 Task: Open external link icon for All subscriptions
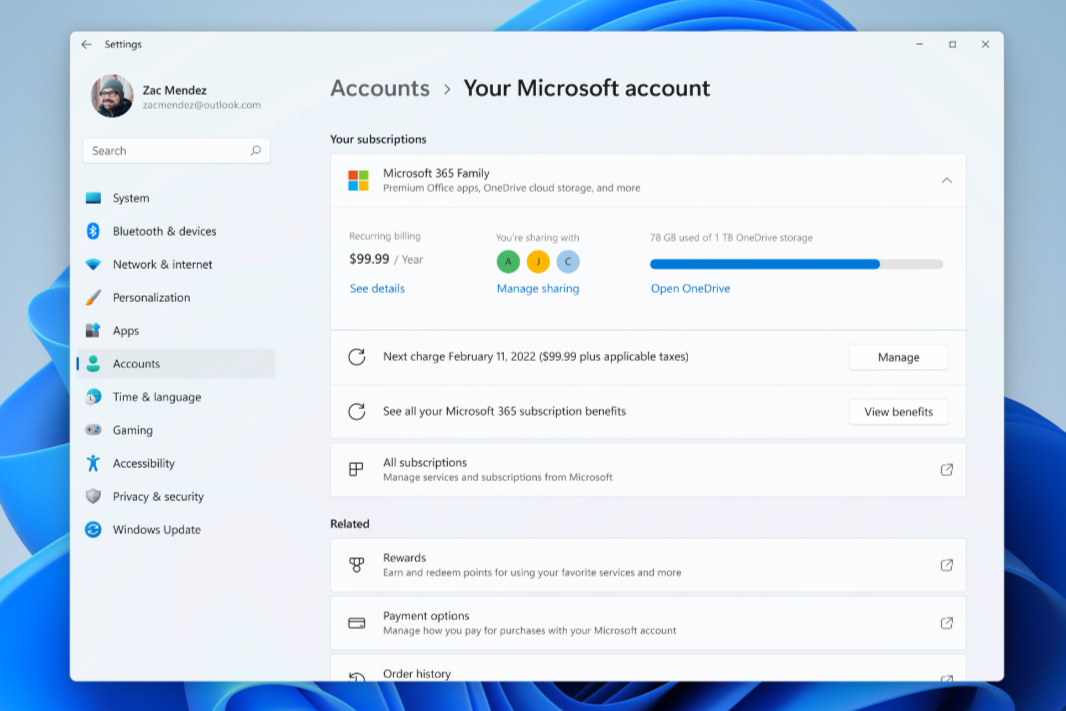point(946,470)
